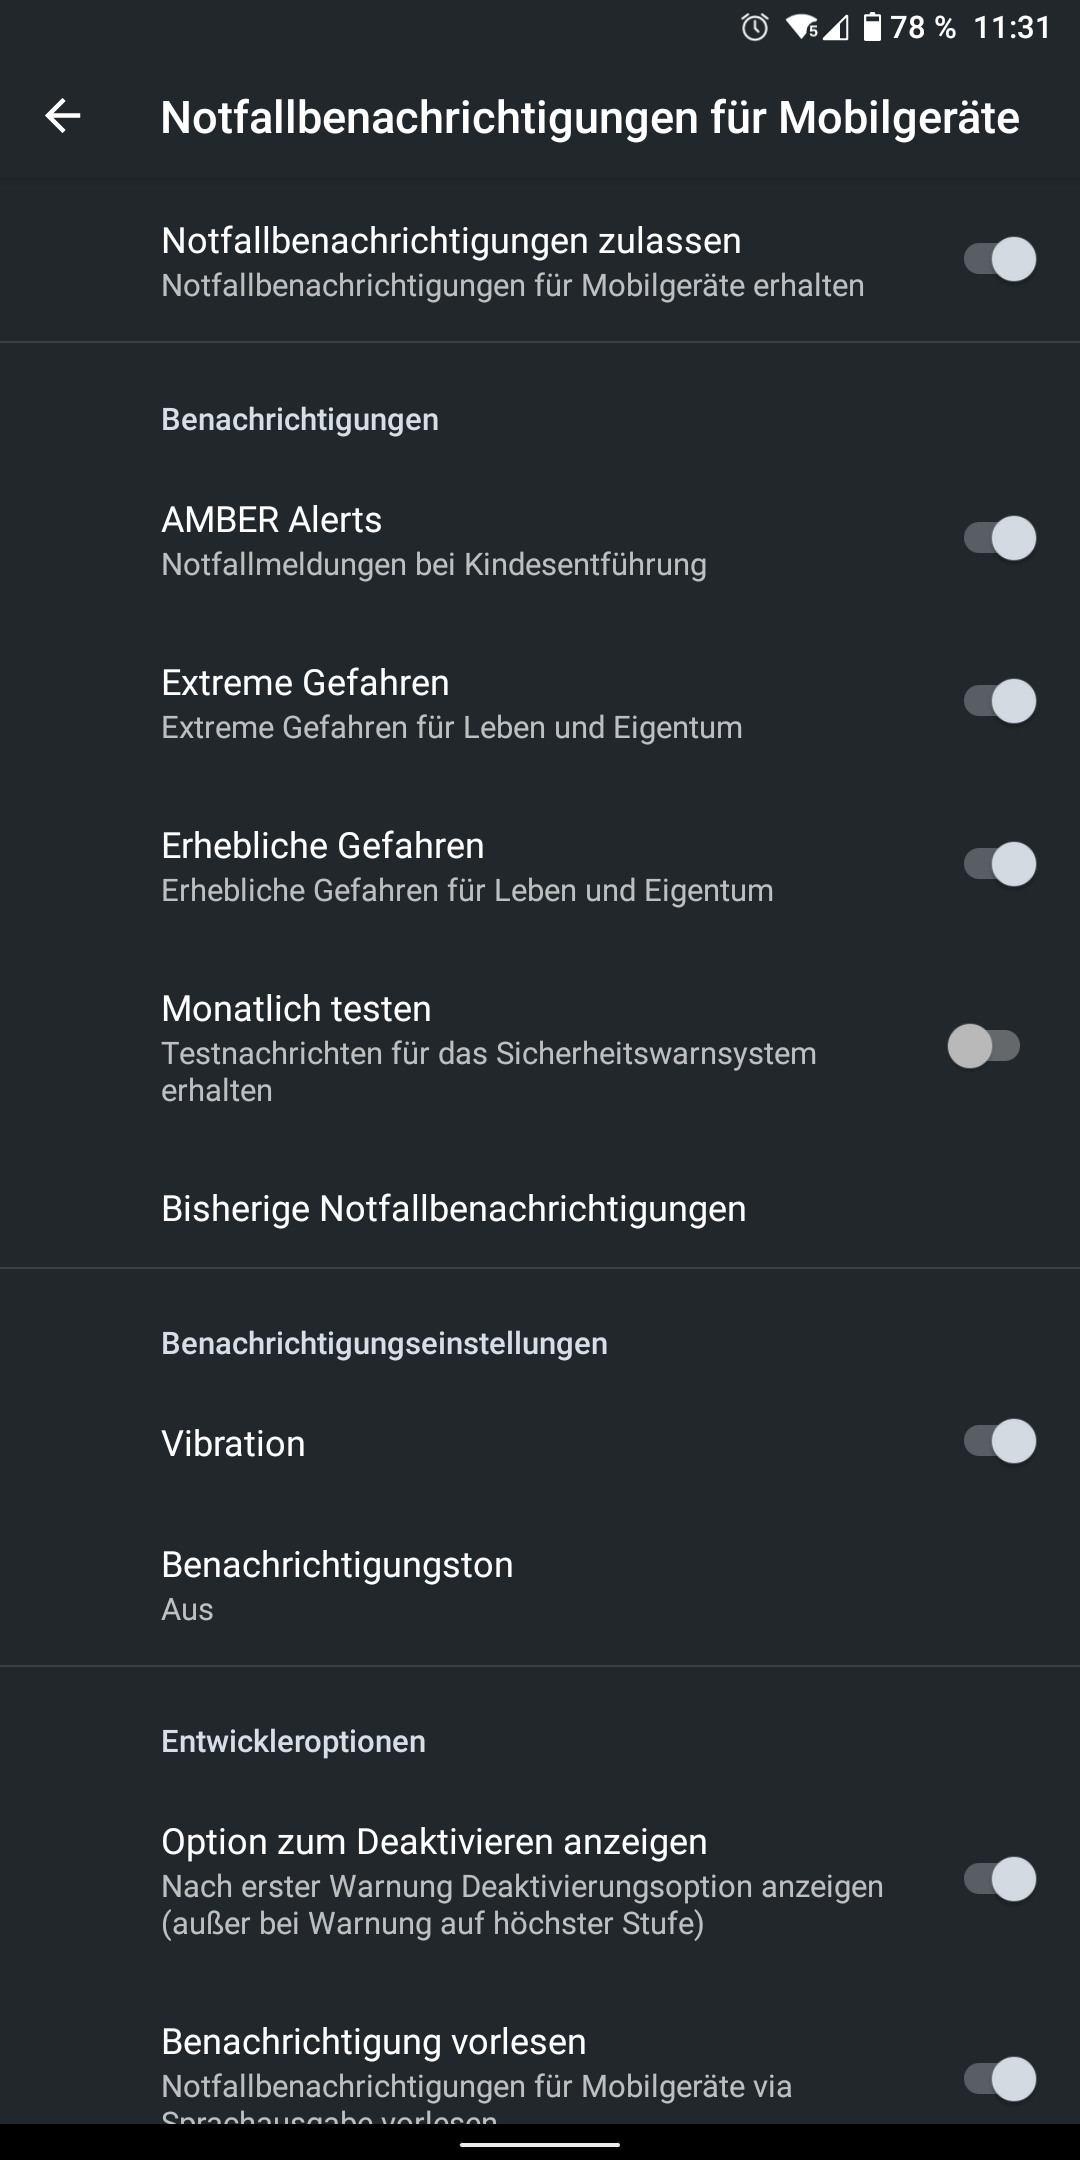Screen dimensions: 1080x2160
Task: Tap the battery status icon
Action: 873,27
